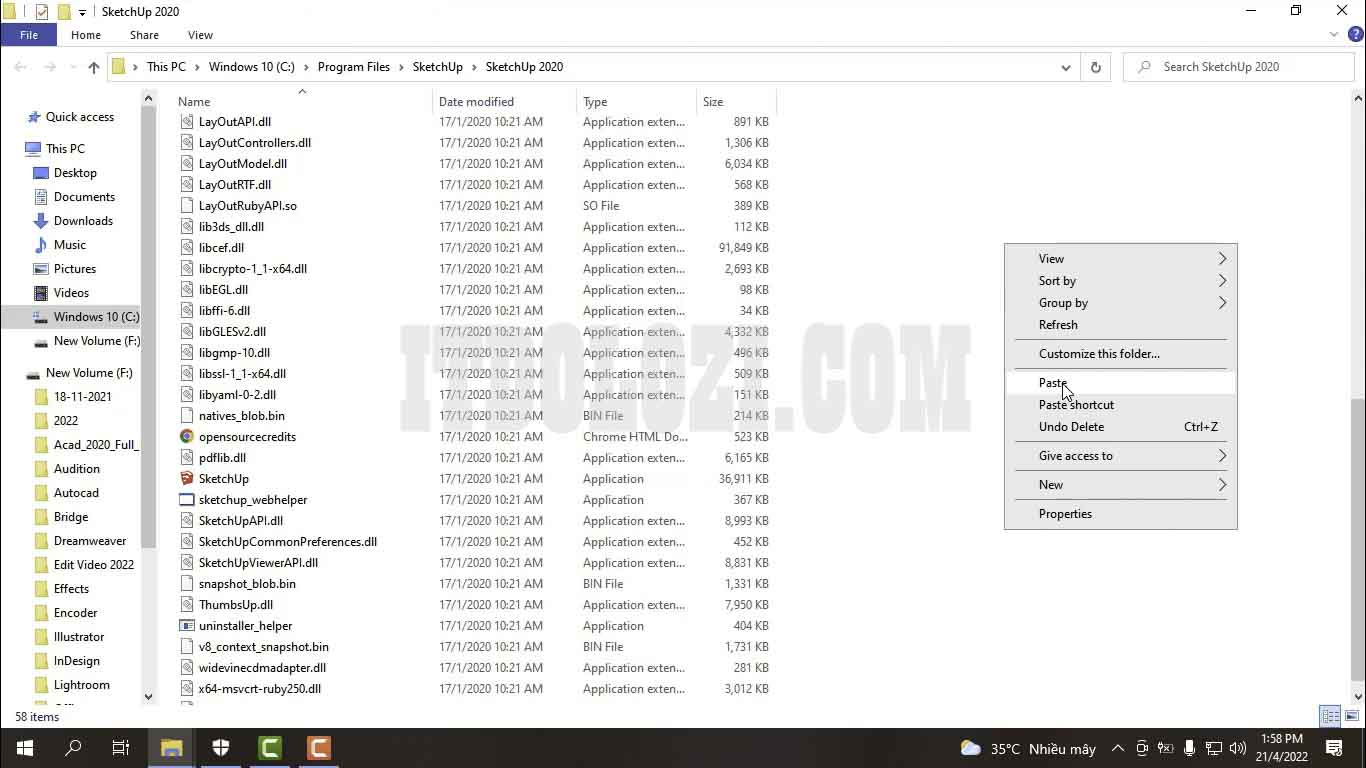
Task: Open Windows Security shield in taskbar
Action: [x=221, y=748]
